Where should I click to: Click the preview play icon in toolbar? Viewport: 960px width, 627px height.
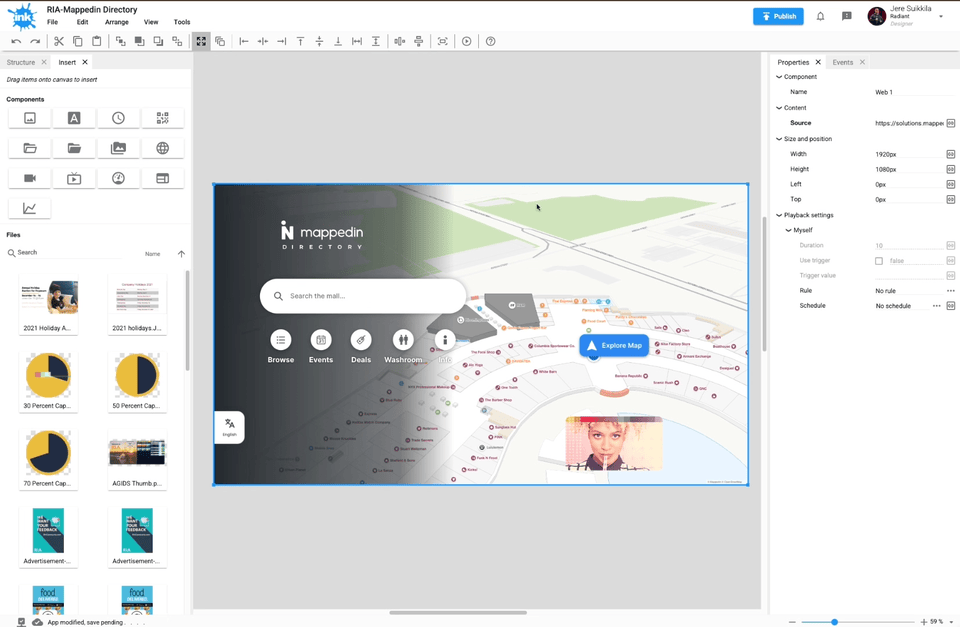click(466, 41)
